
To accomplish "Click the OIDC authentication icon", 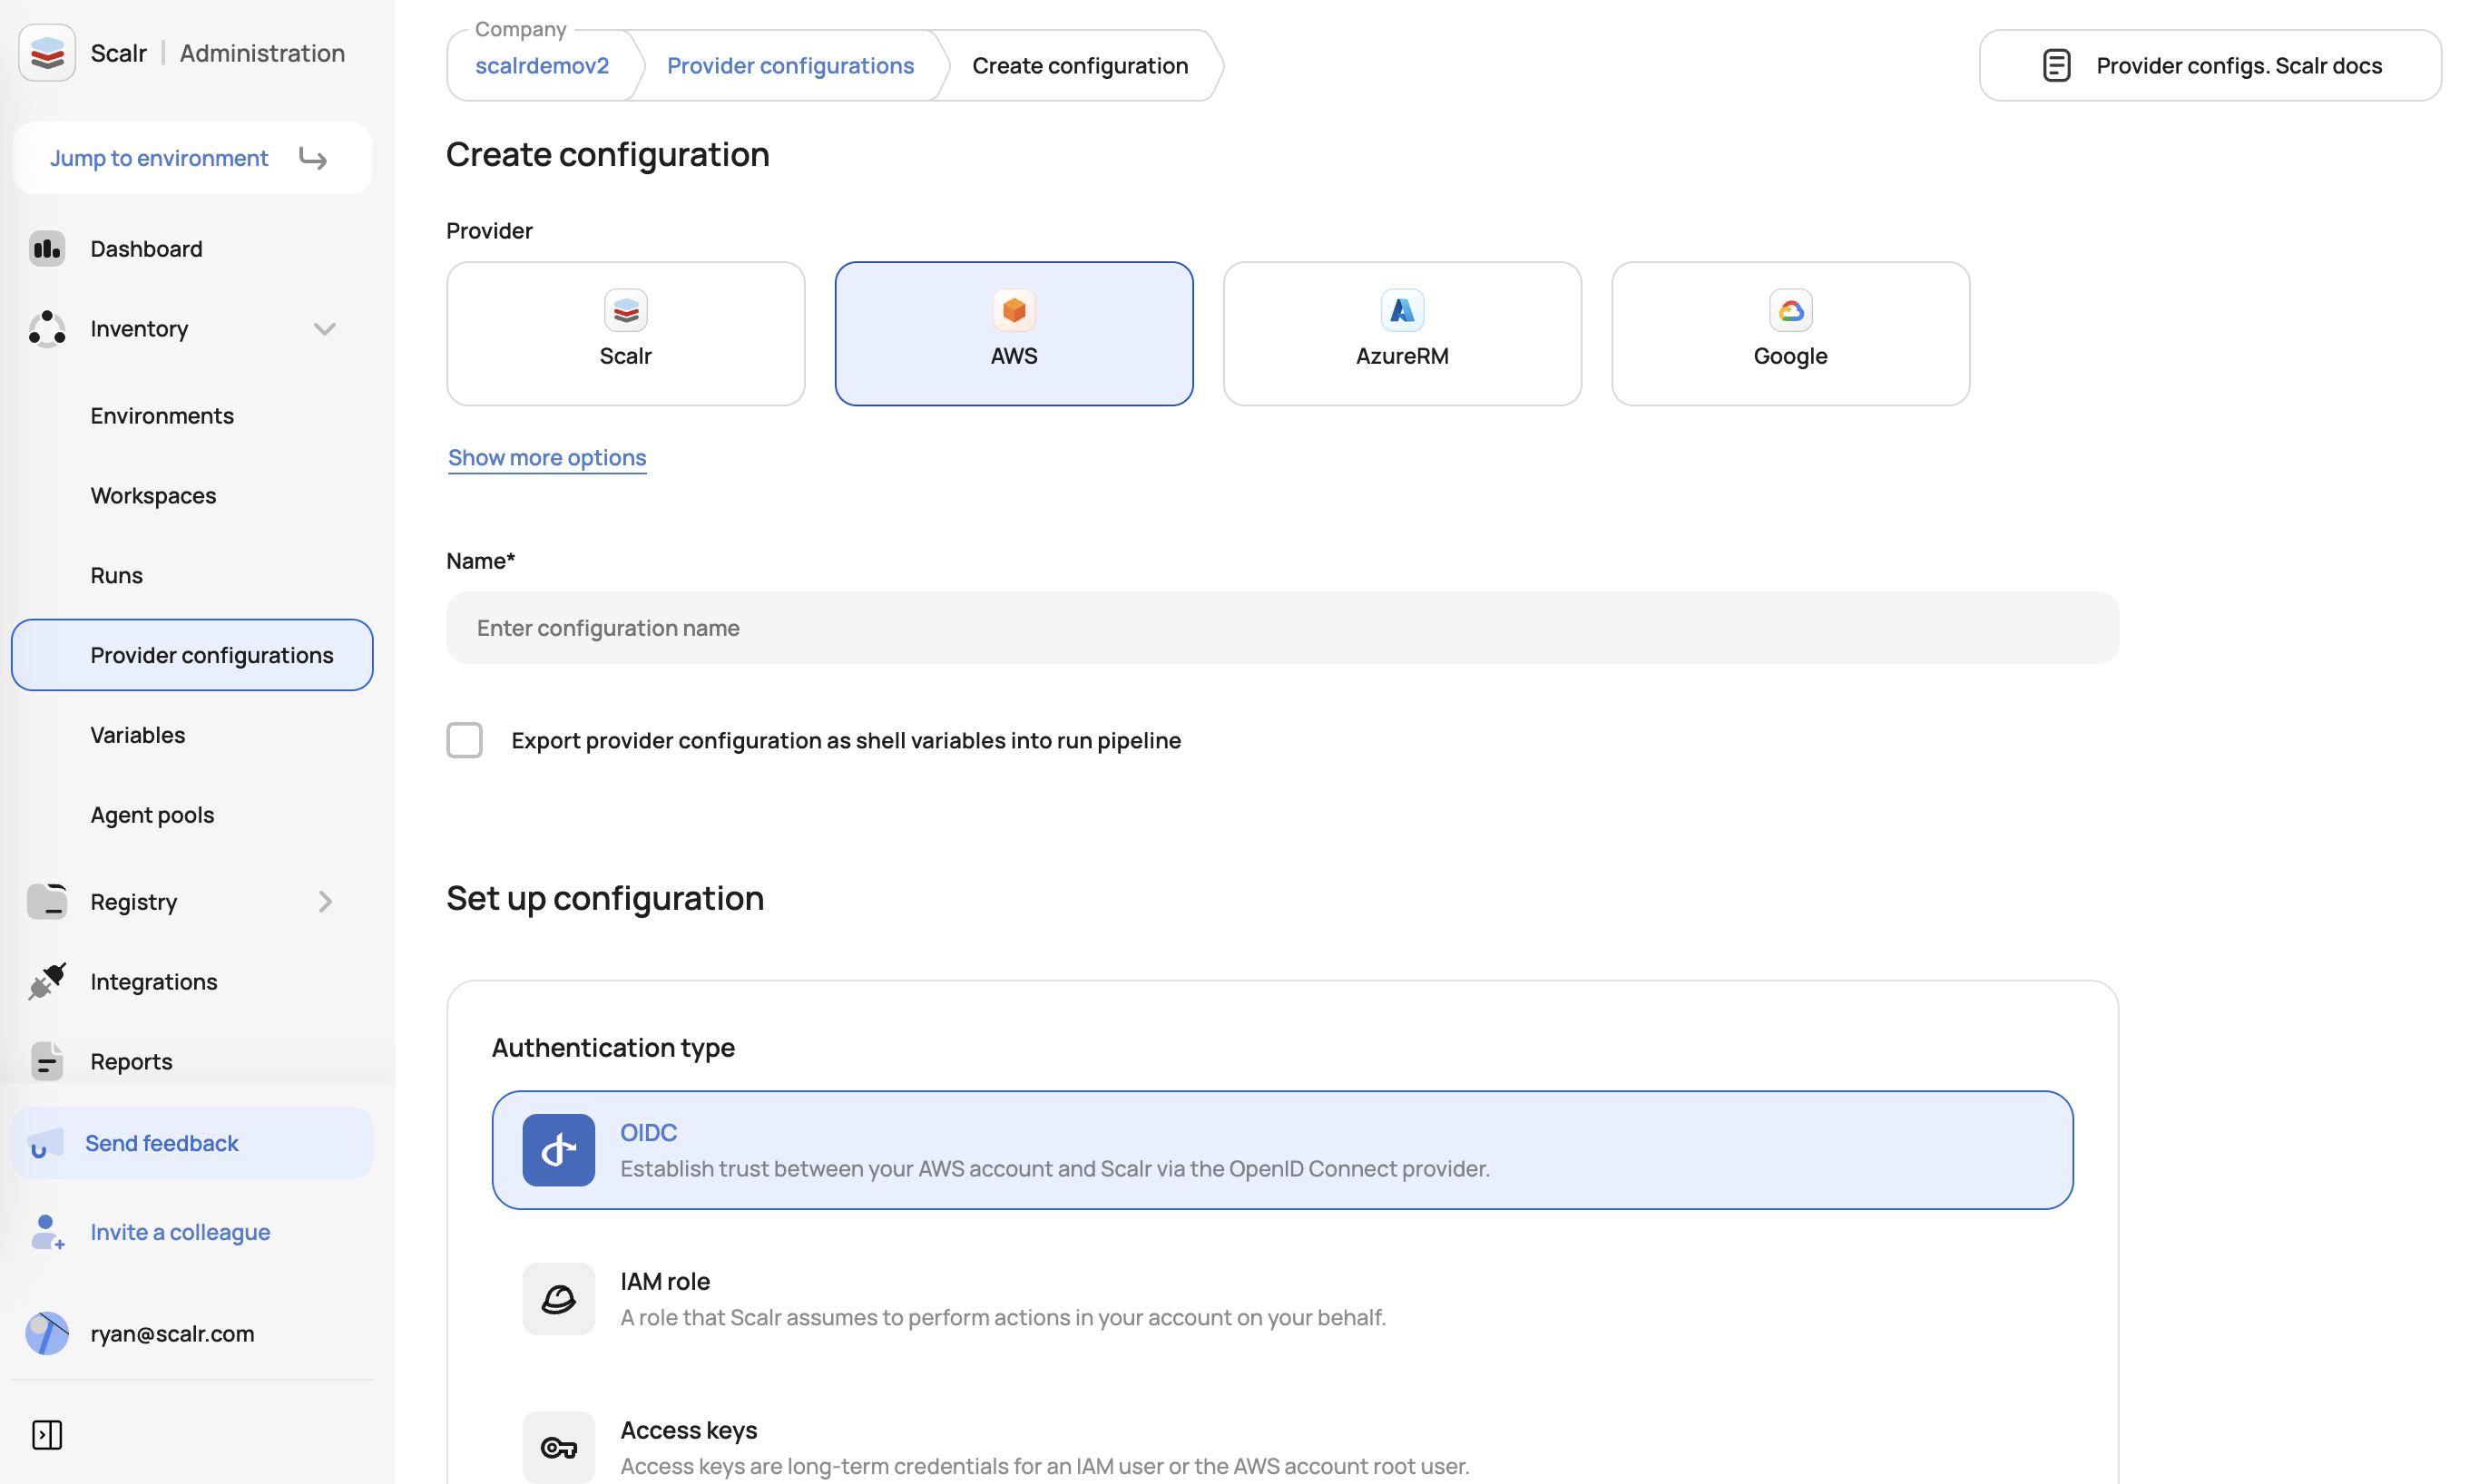I will pyautogui.click(x=559, y=1150).
